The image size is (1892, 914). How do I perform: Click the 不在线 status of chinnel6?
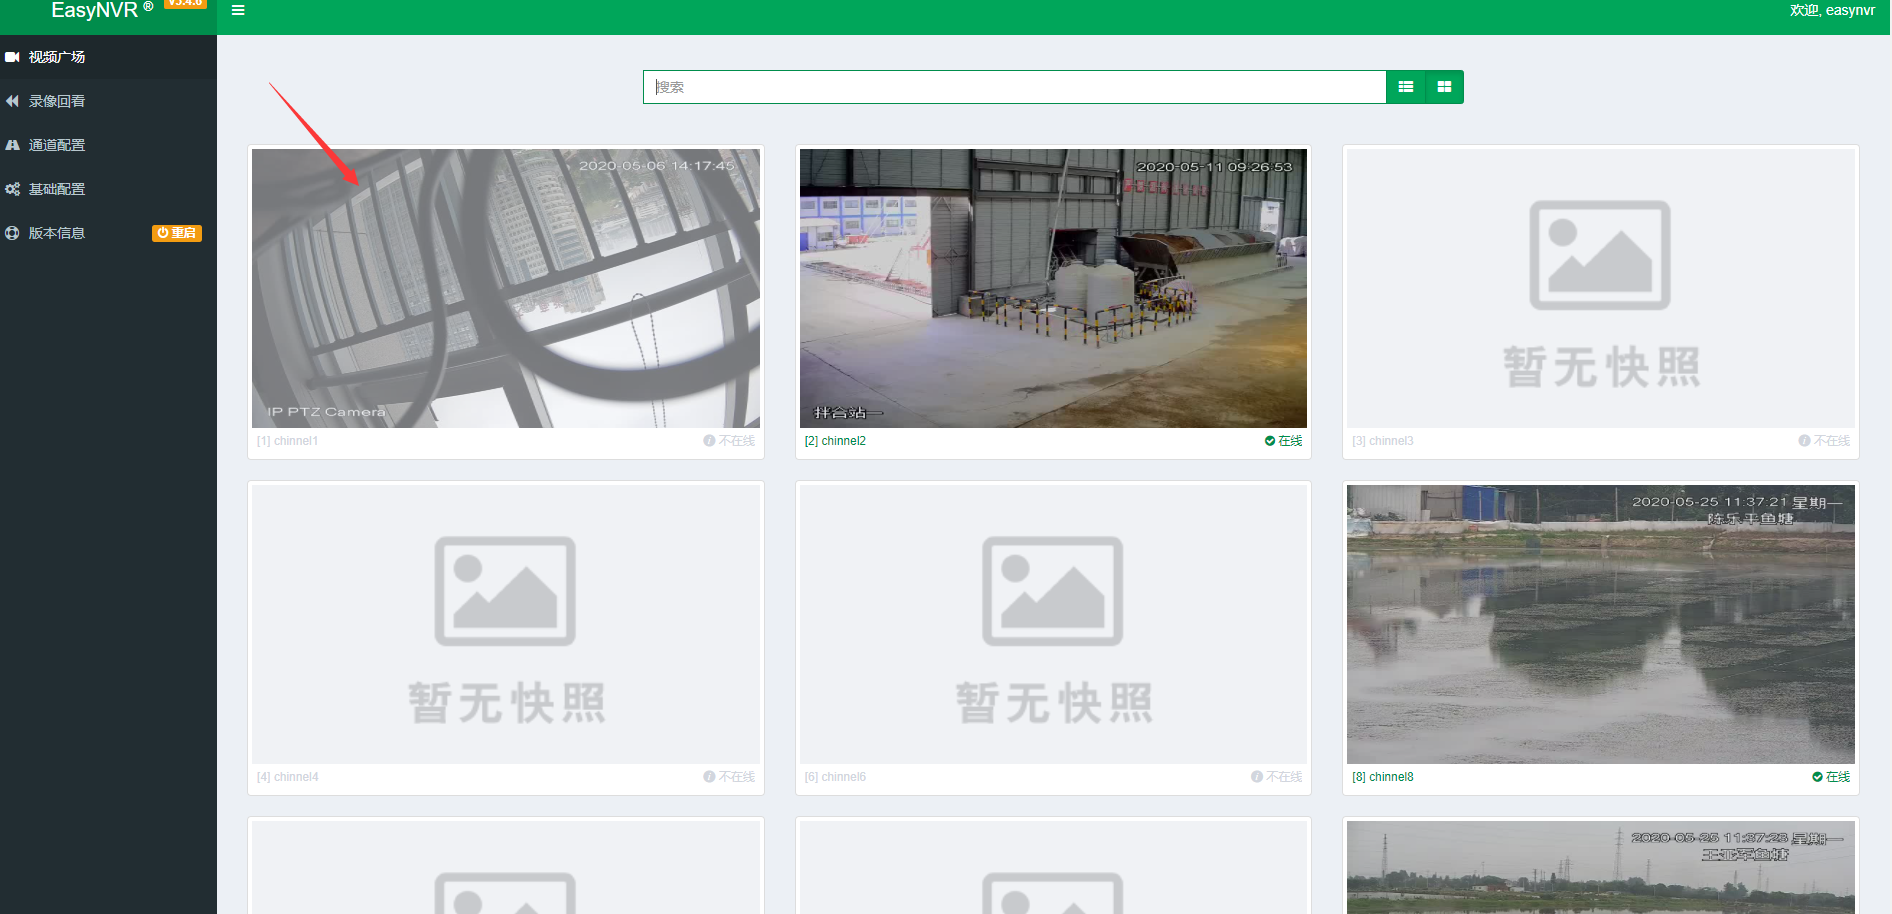pyautogui.click(x=1276, y=777)
